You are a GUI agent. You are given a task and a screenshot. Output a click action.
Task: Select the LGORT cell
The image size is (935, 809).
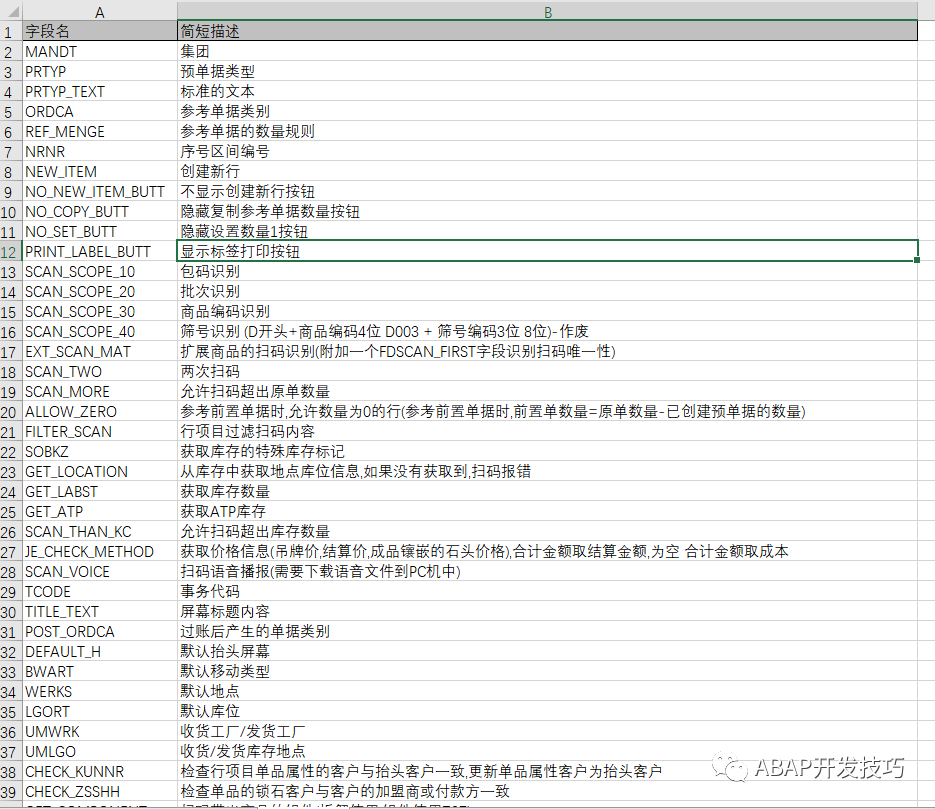(100, 711)
